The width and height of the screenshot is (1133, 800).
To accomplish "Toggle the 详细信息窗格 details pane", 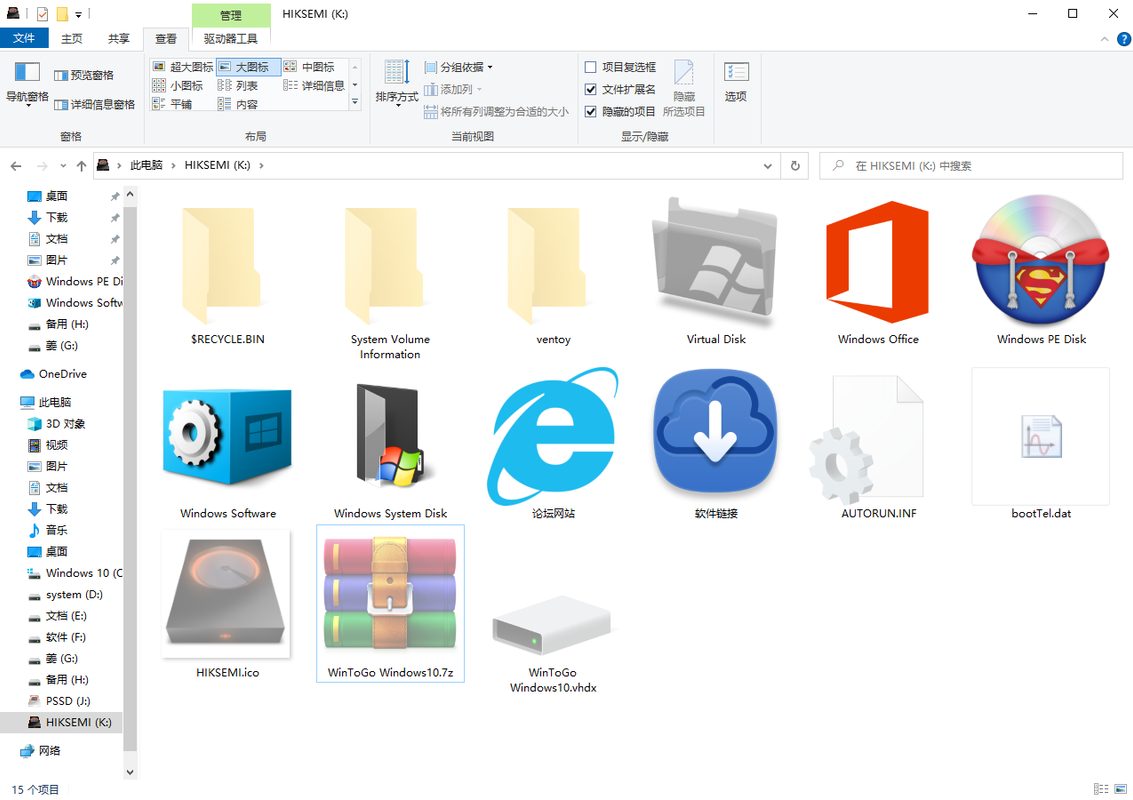I will 95,105.
